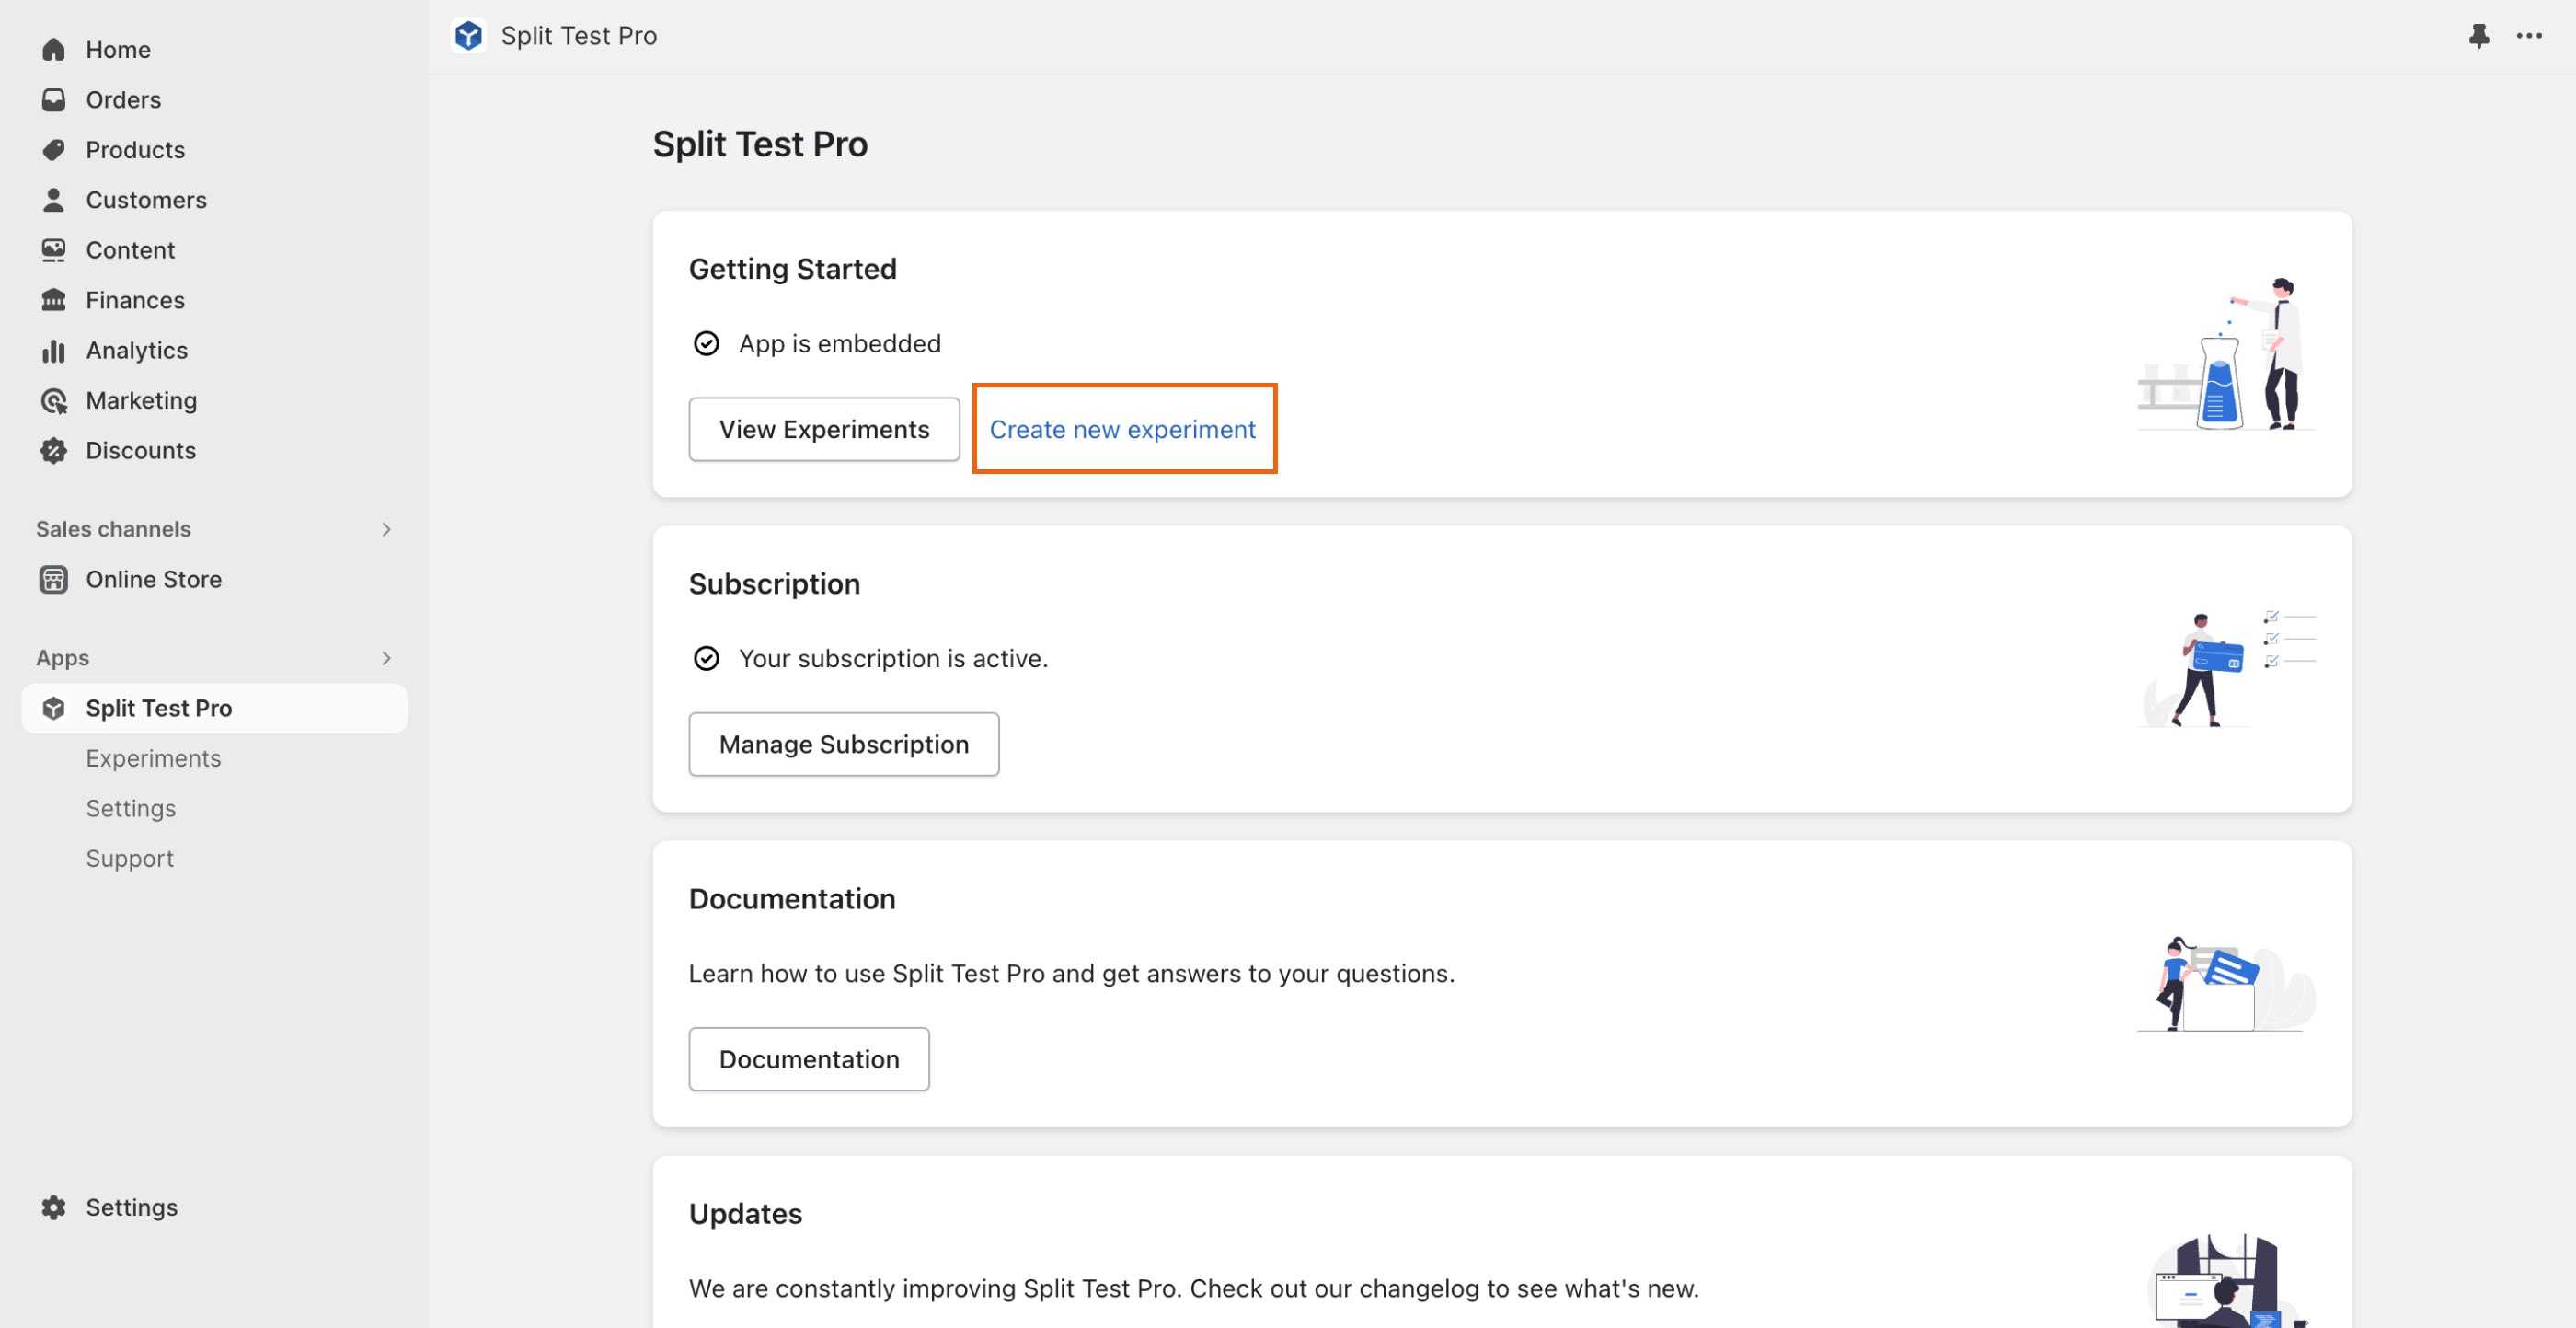The image size is (2576, 1328).
Task: Click the Home house icon
Action: click(x=54, y=49)
